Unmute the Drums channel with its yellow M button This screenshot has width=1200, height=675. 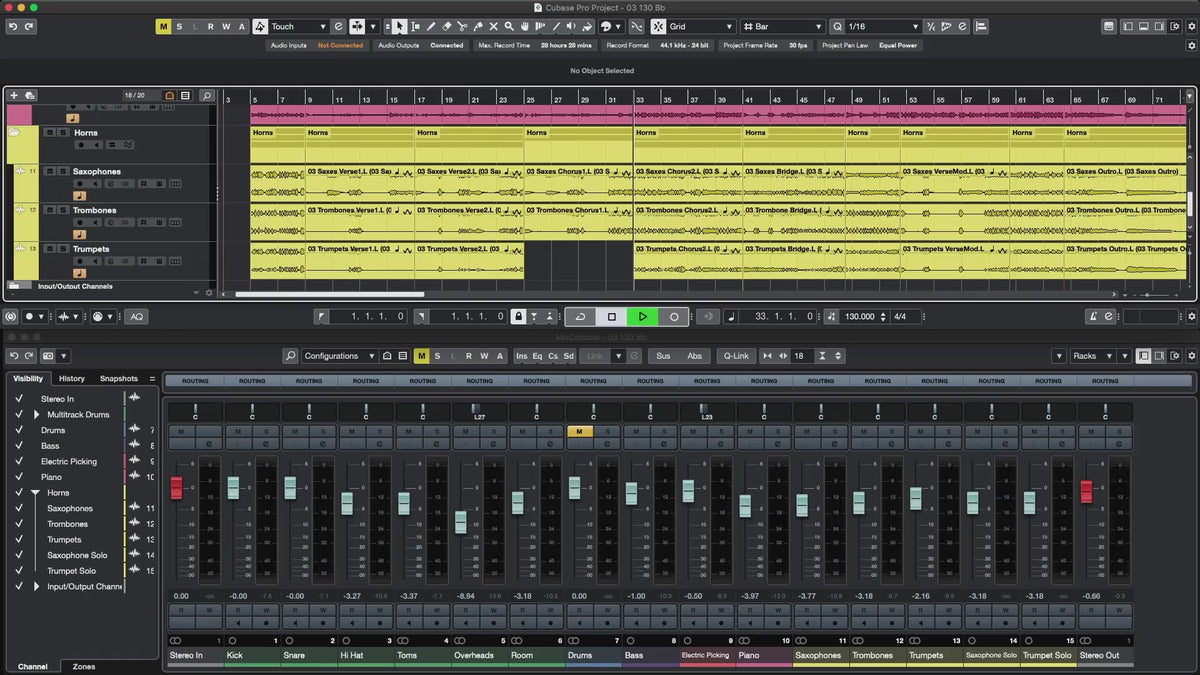click(x=580, y=432)
